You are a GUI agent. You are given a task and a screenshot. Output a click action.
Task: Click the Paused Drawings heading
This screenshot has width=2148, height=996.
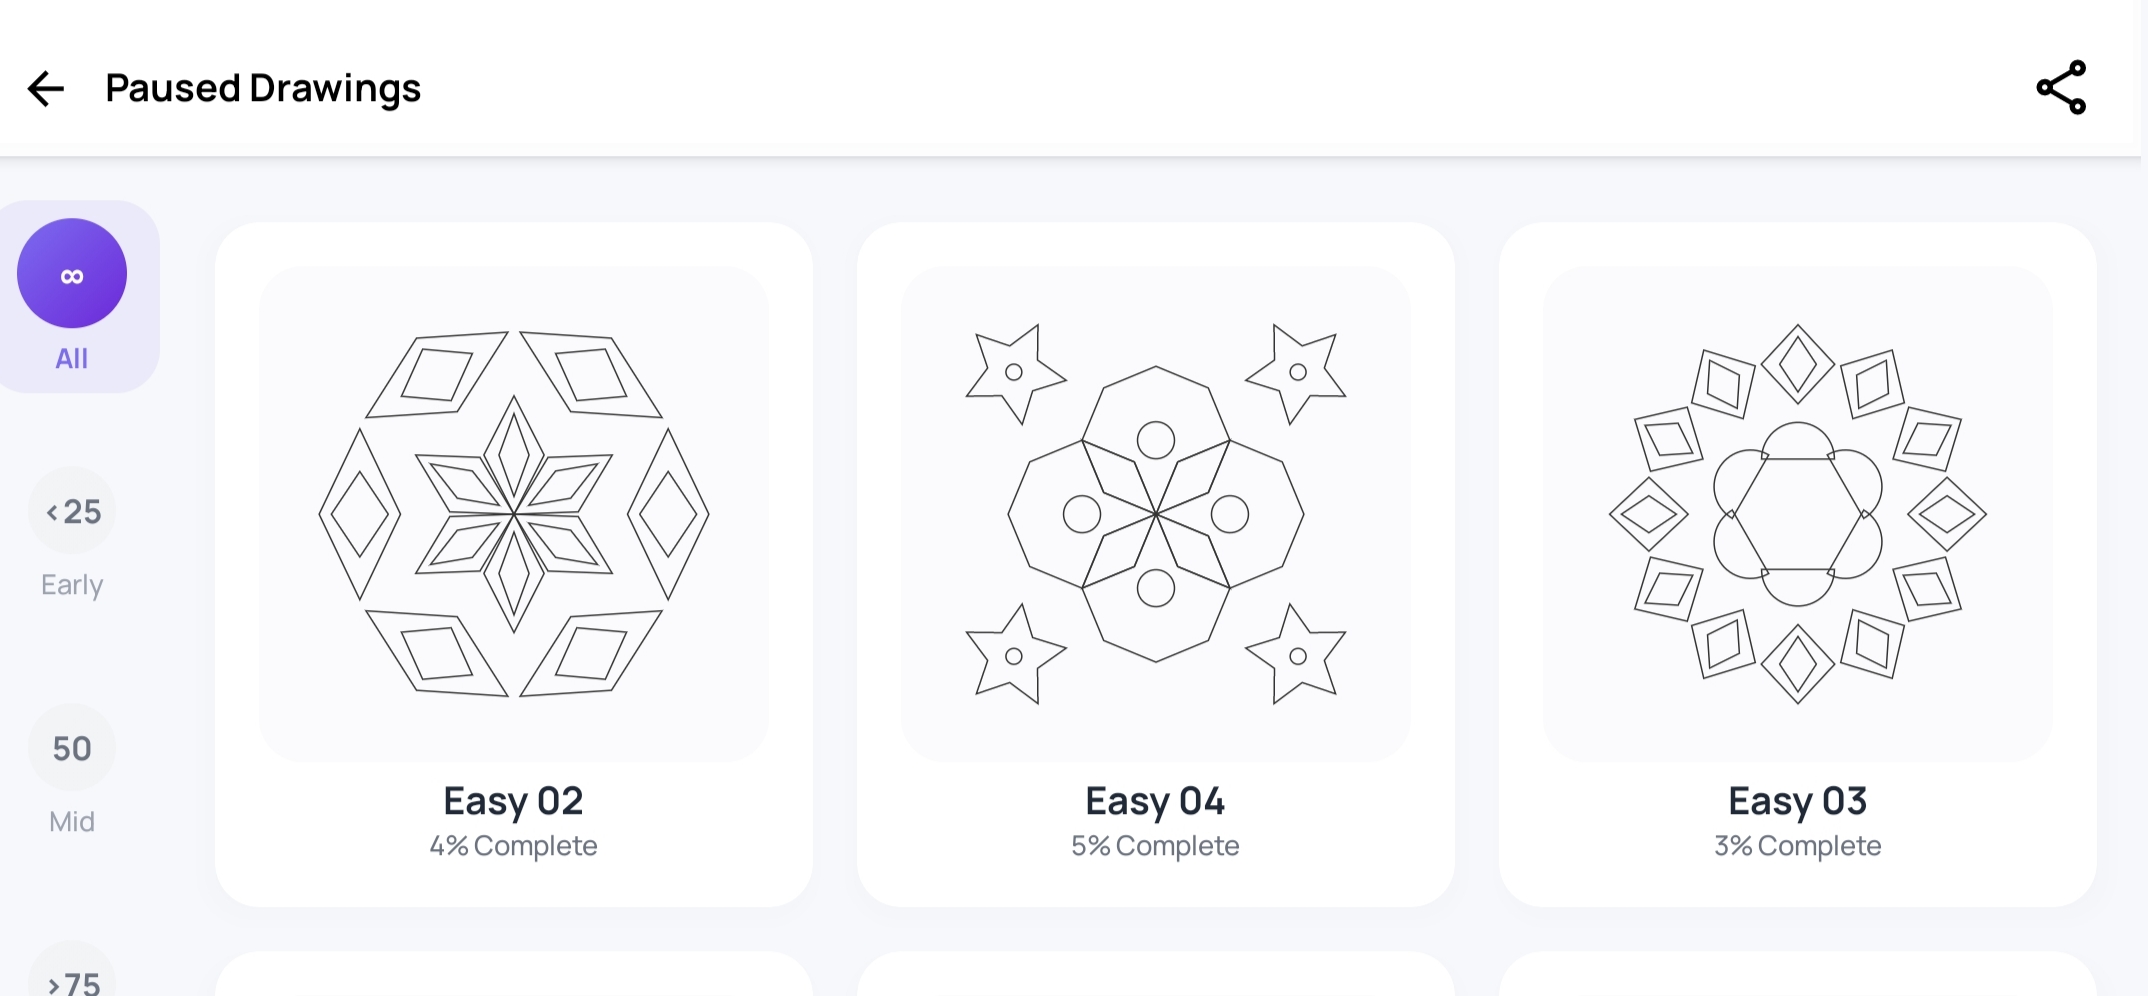tap(263, 88)
